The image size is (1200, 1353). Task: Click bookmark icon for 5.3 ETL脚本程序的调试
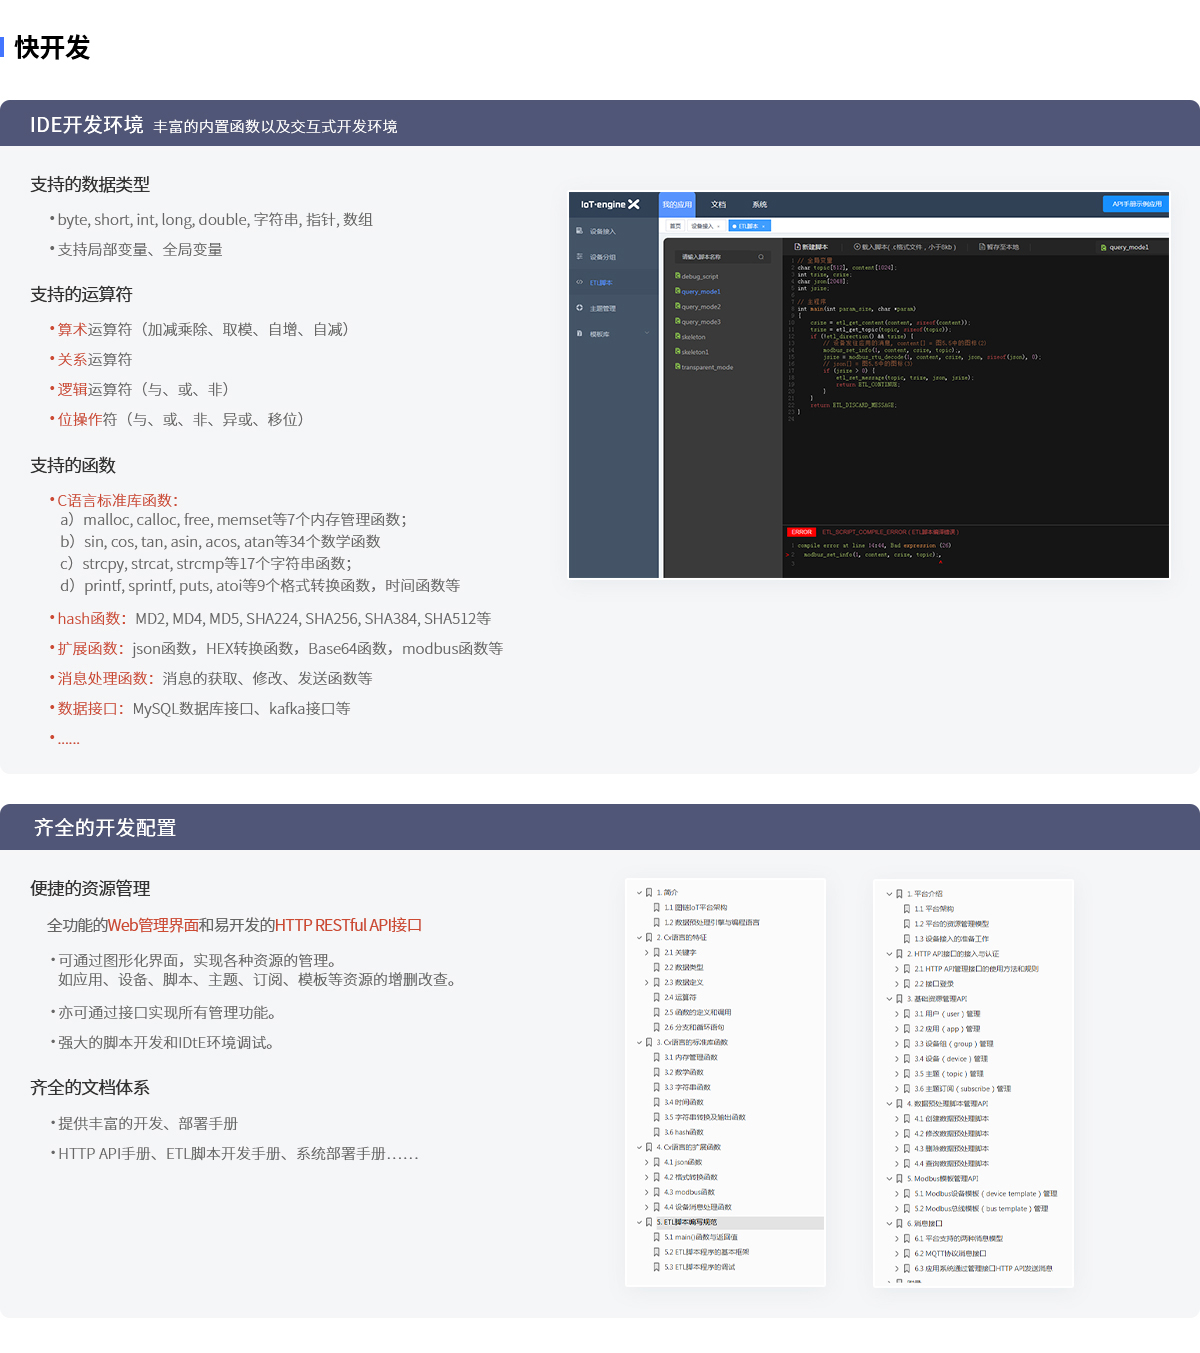coord(657,1267)
